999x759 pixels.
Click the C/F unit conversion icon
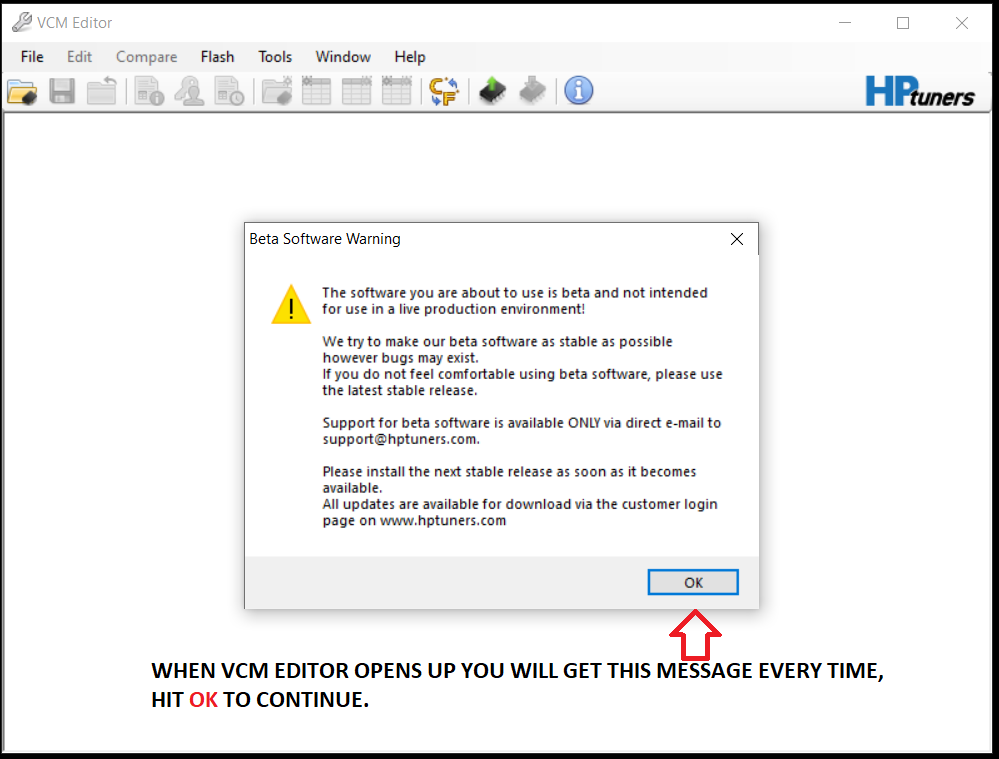click(444, 91)
